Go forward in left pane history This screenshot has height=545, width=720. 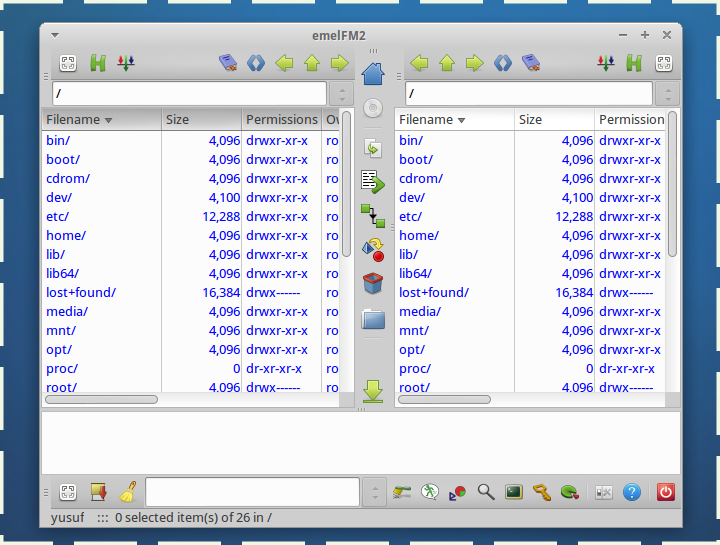coord(340,63)
